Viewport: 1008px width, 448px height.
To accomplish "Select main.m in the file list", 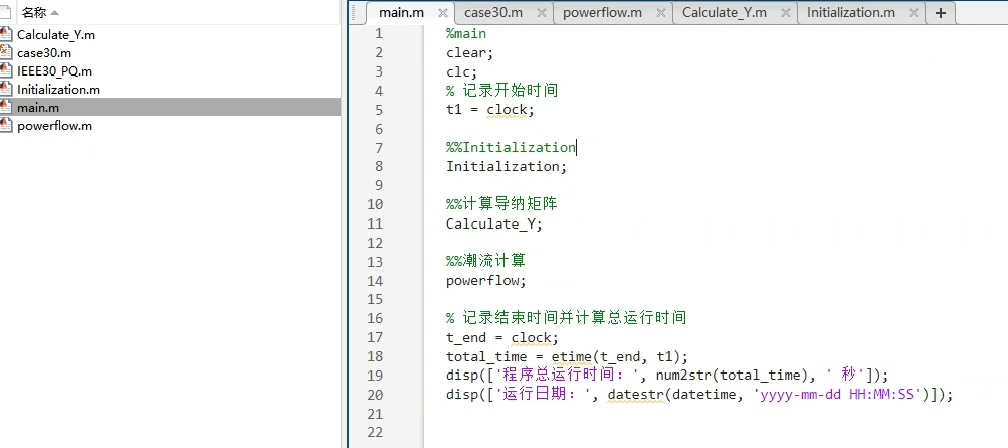I will pyautogui.click(x=38, y=107).
